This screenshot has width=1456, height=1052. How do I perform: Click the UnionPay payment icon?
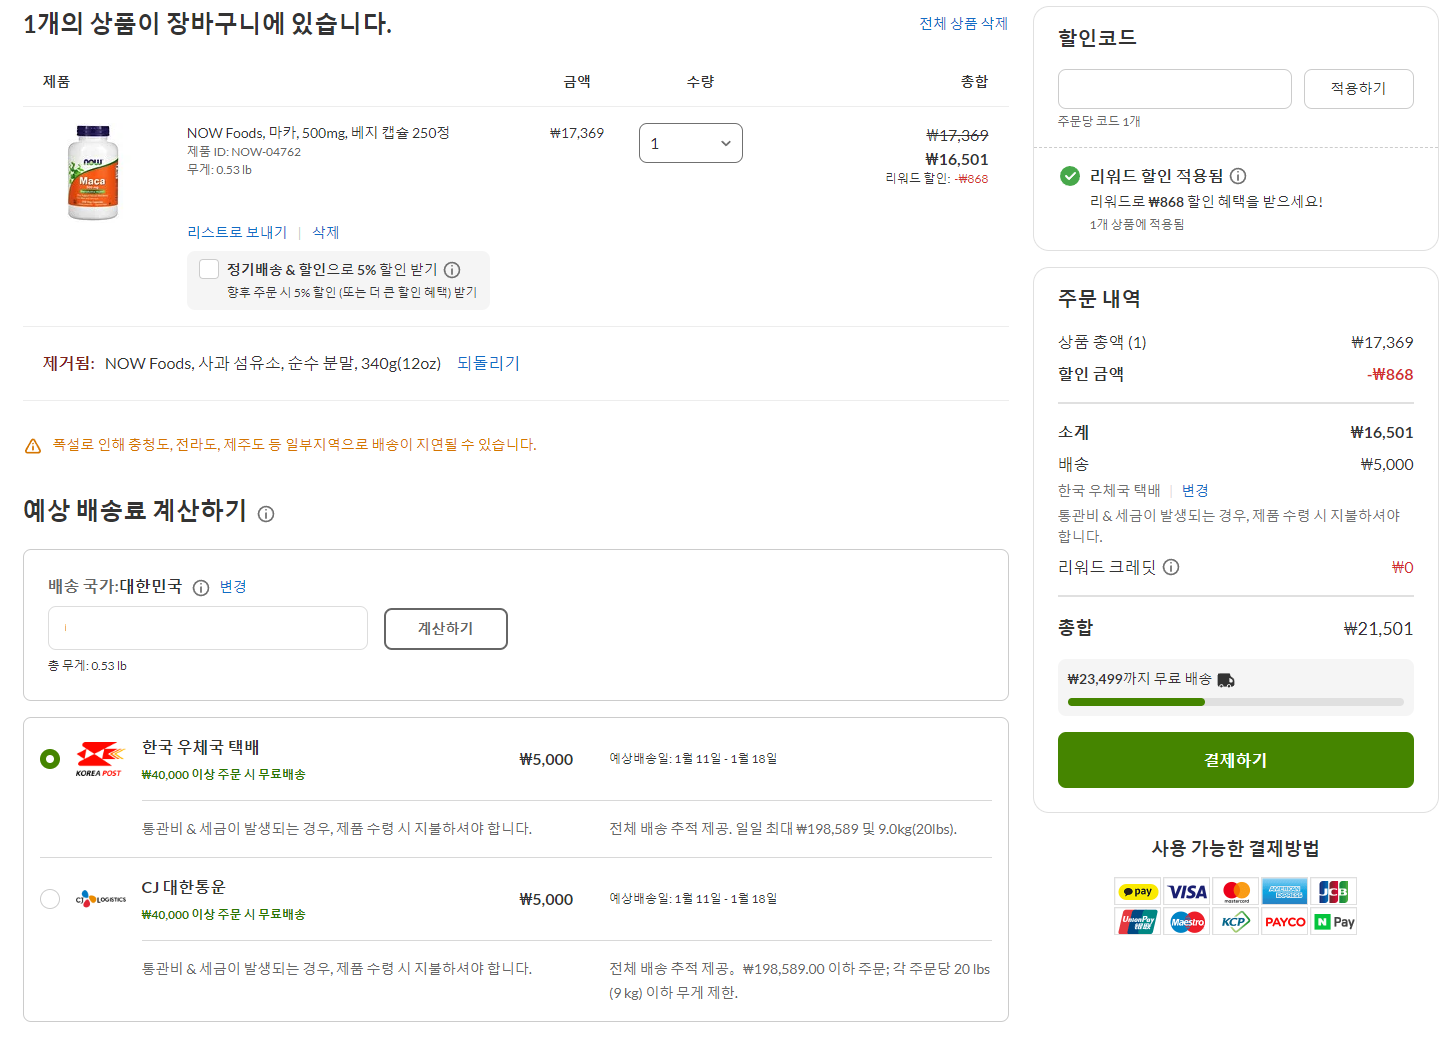click(1137, 922)
